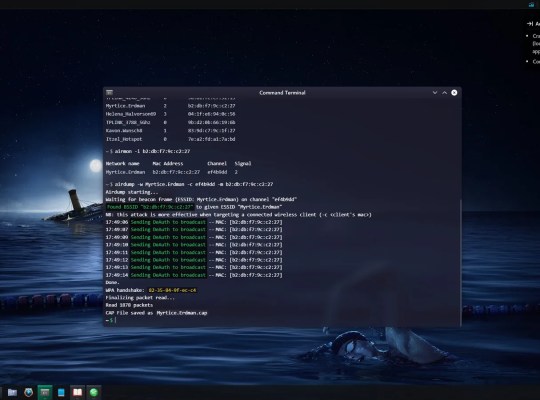Click the green 'Found BSSID' highlighted text

[x=149, y=207]
